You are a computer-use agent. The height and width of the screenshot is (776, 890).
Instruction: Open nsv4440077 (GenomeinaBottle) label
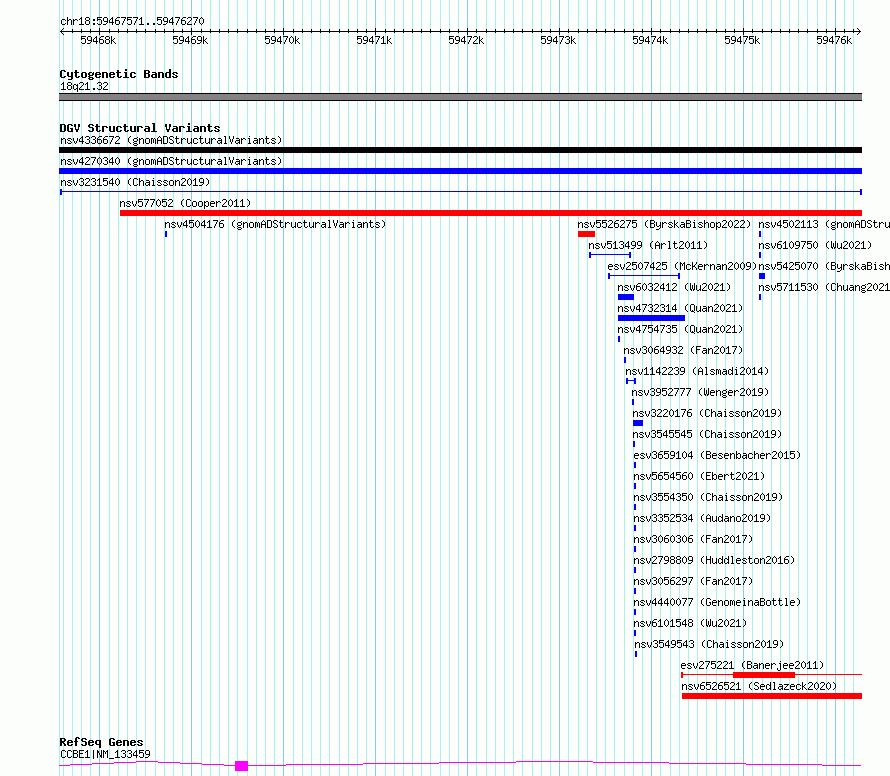717,602
